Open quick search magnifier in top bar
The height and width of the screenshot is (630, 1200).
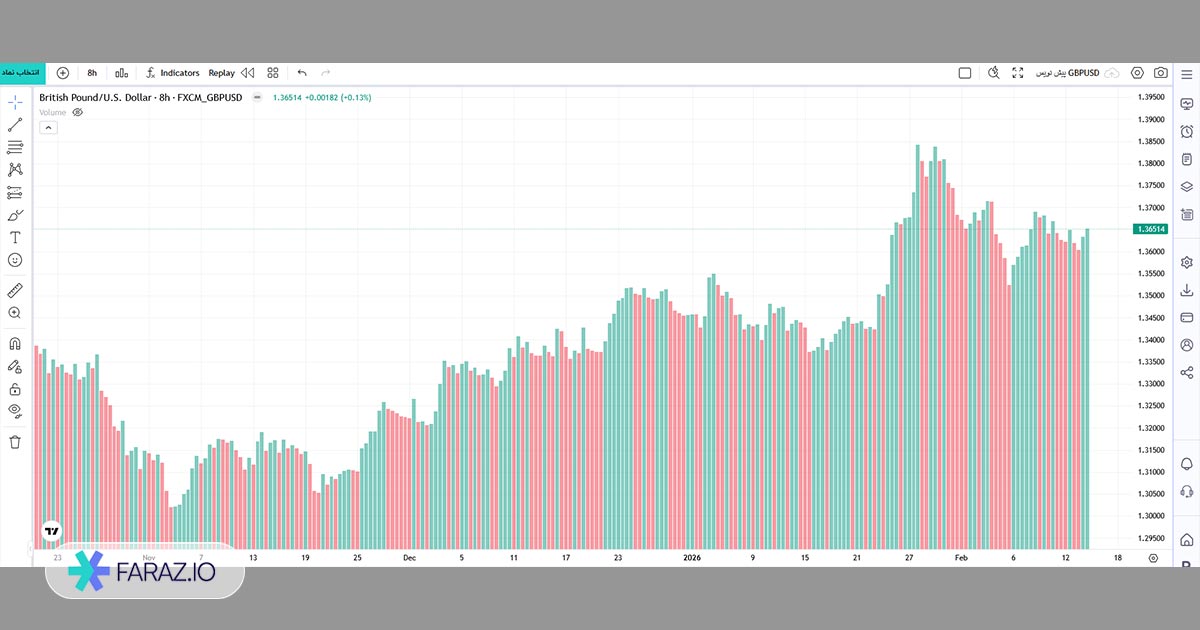(993, 73)
